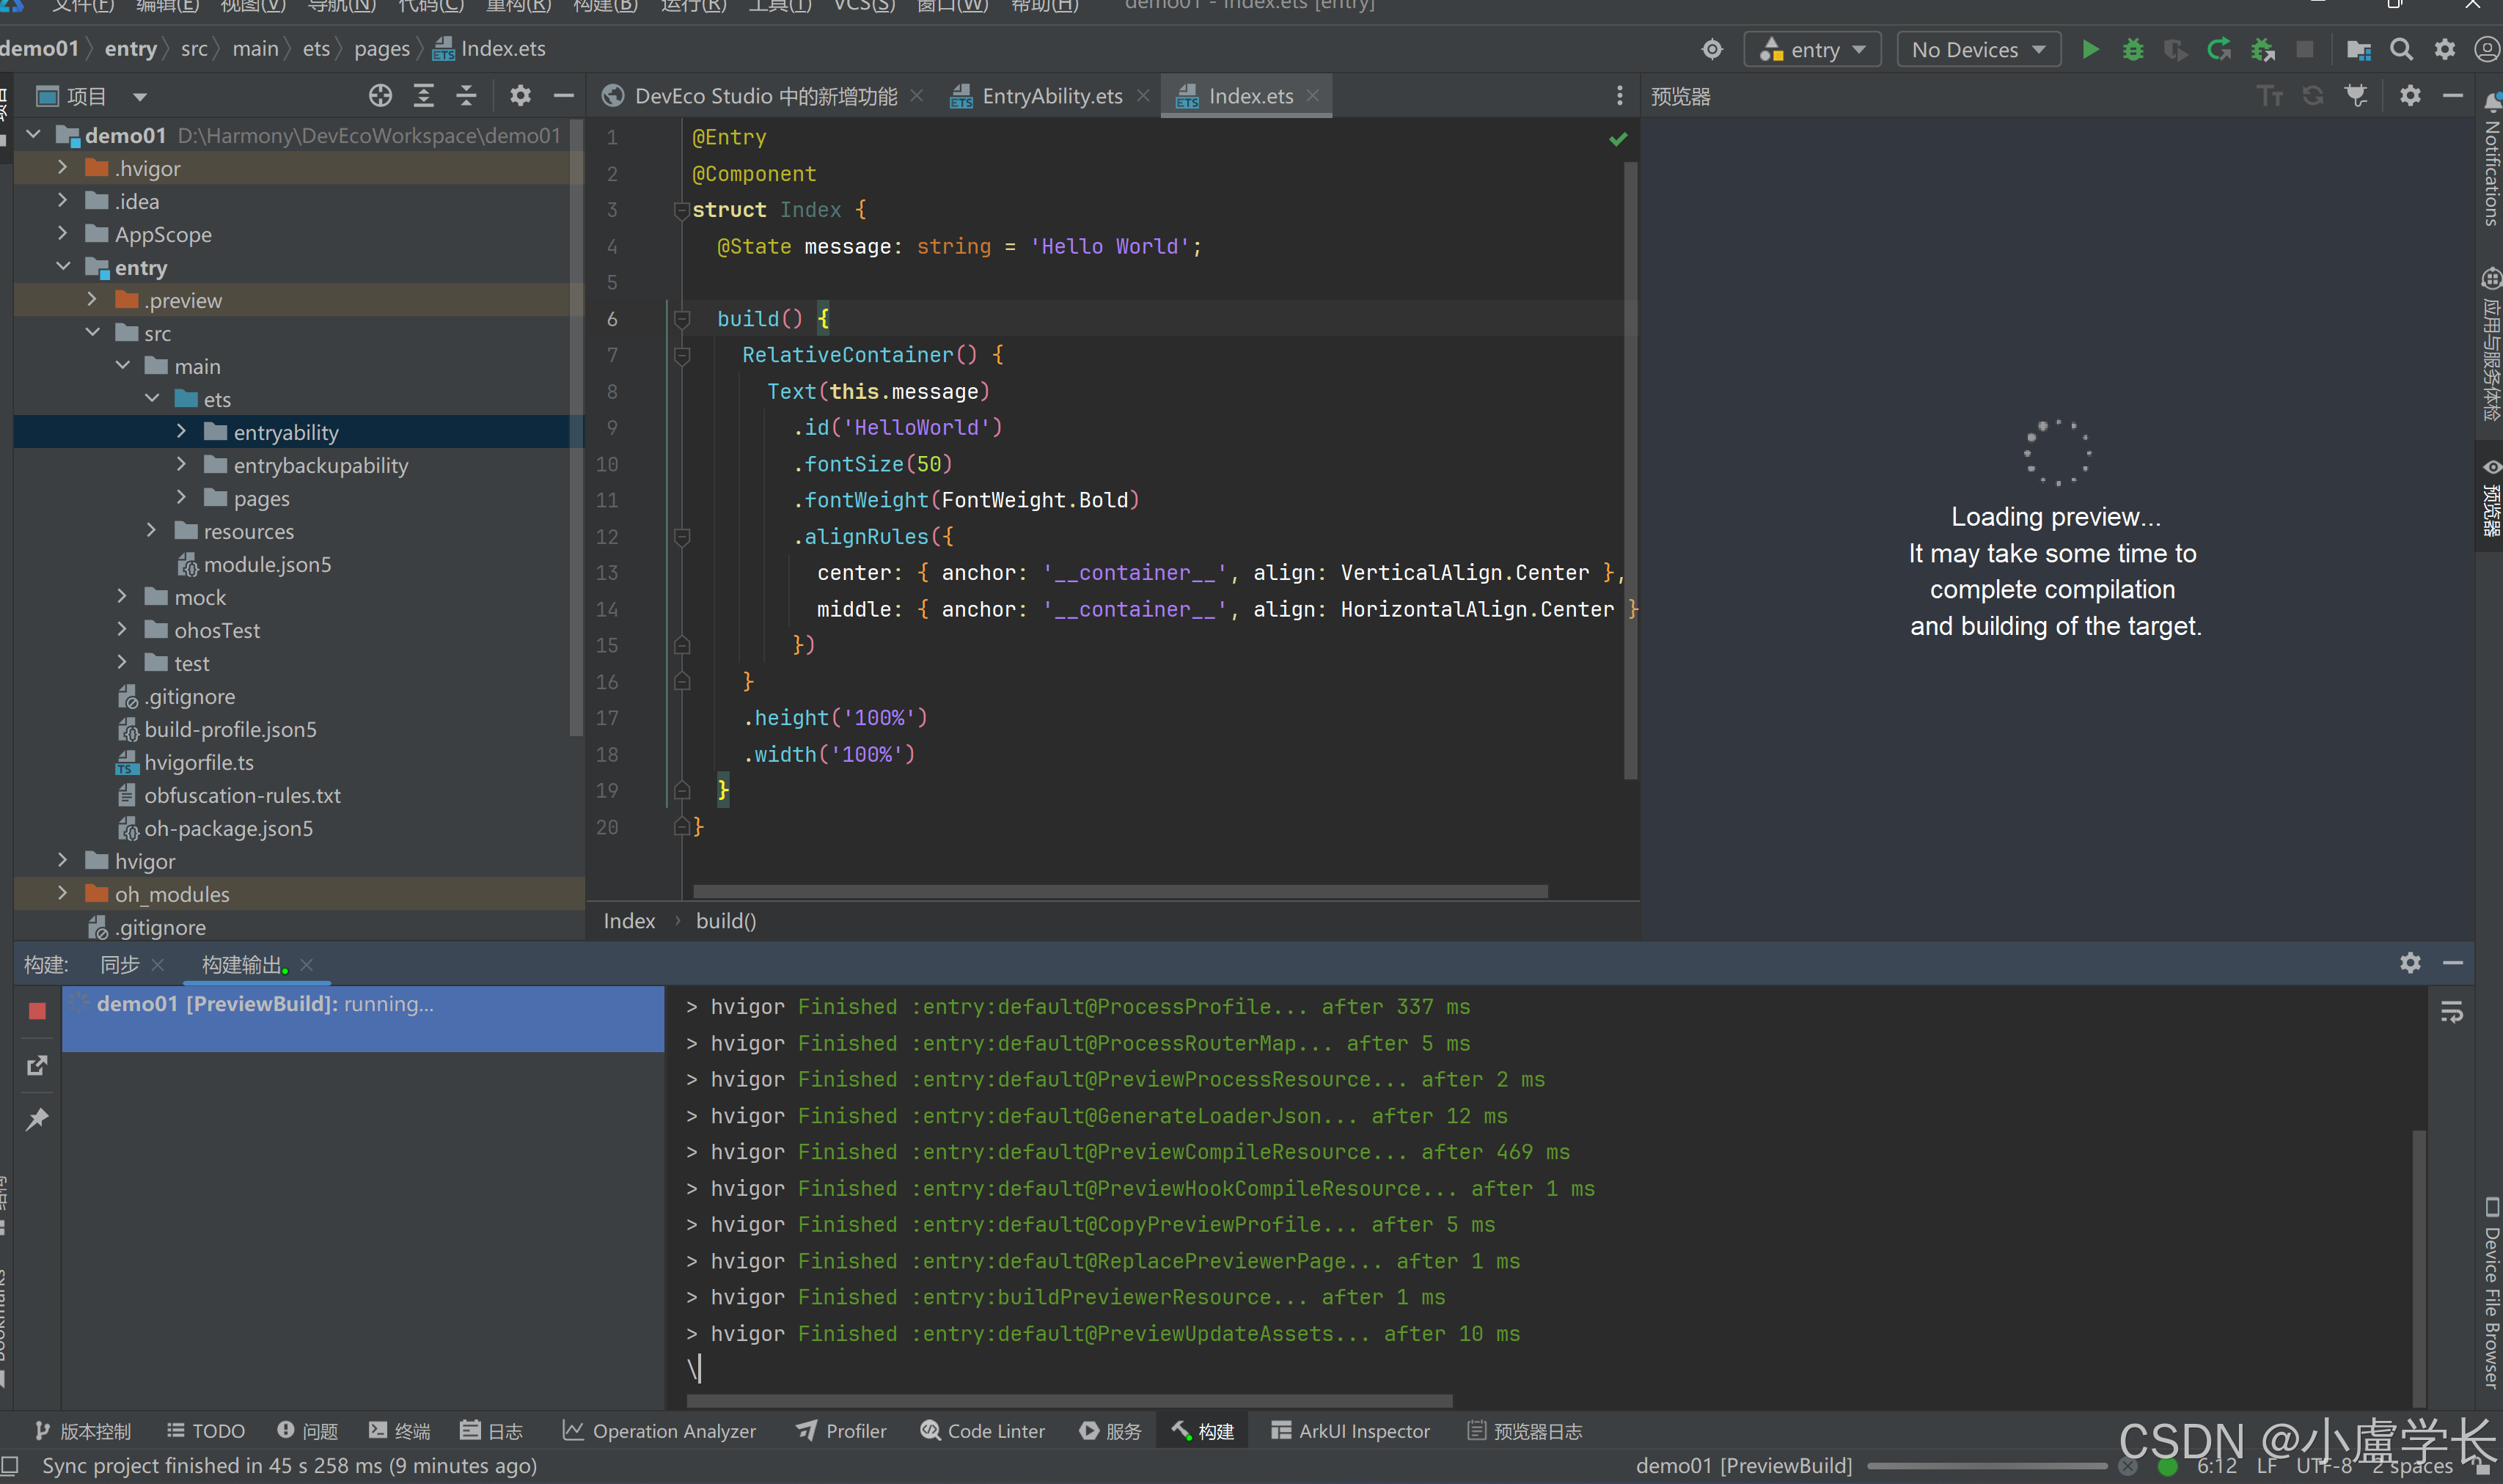Expand the AppScope folder
The height and width of the screenshot is (1484, 2503).
pos(63,233)
